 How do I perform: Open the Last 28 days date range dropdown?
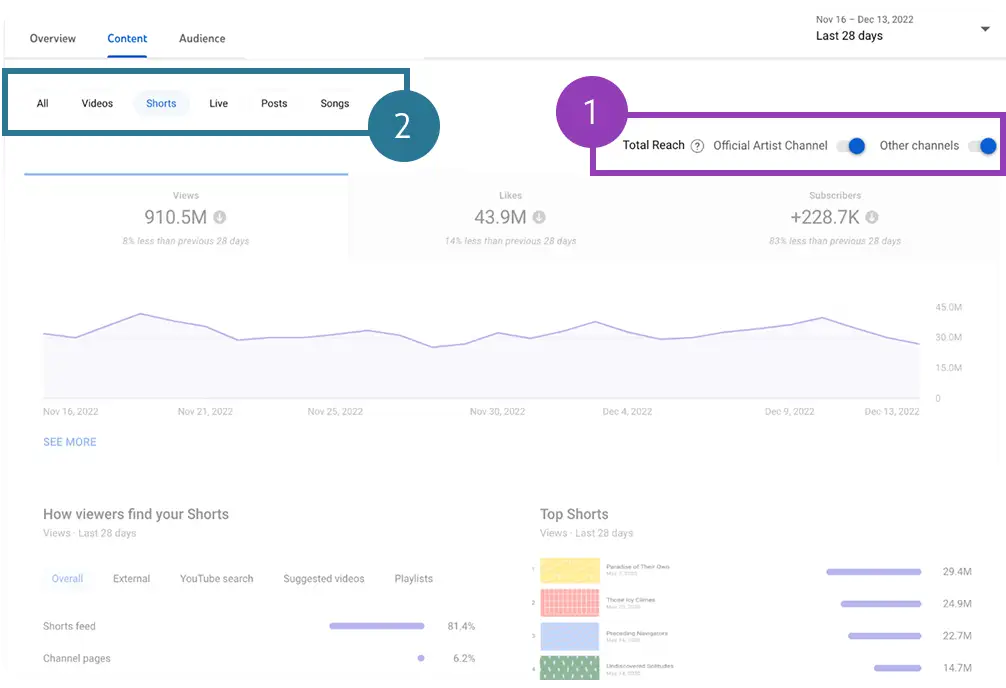(985, 29)
